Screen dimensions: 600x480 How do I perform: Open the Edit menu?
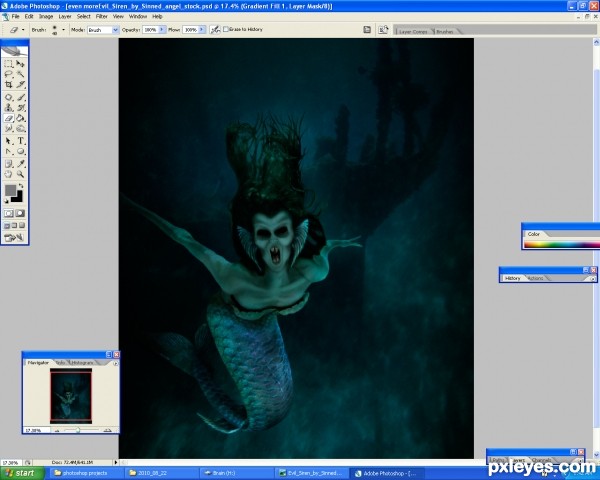(29, 16)
